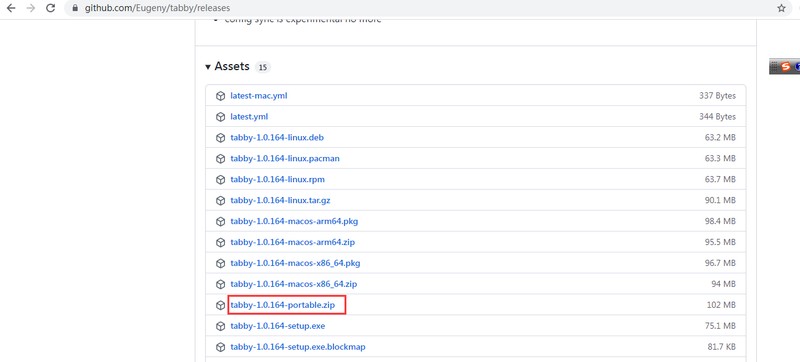This screenshot has height=362, width=800.
Task: Click the 63.7 MB size text
Action: [720, 179]
